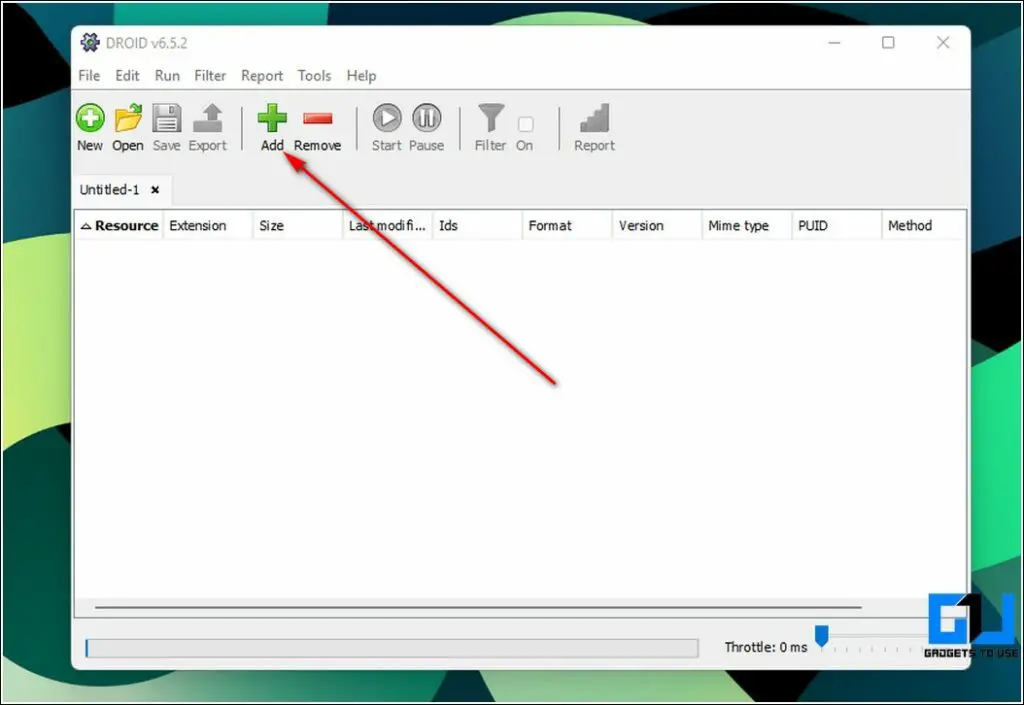Screen dimensions: 1024x705
Task: Click the Version column header
Action: coord(641,225)
